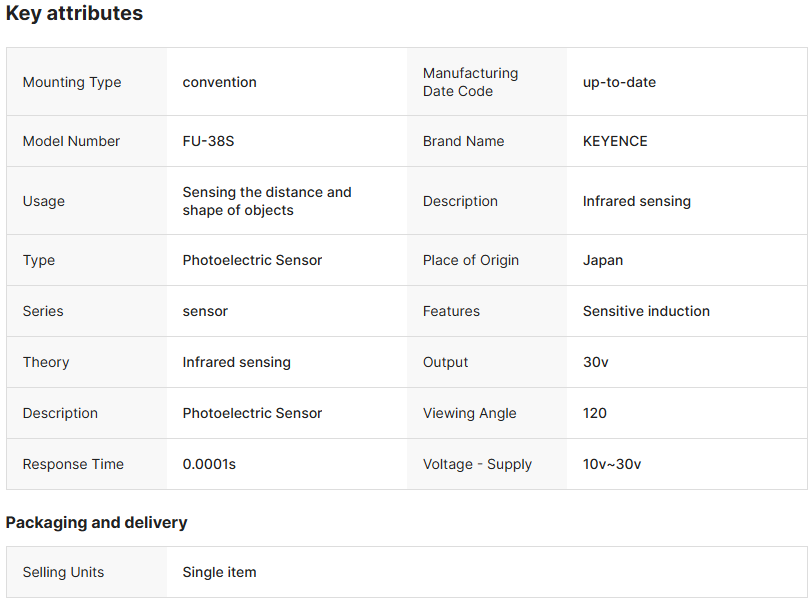Select the up-to-date value cell
This screenshot has width=808, height=598.
click(x=619, y=82)
